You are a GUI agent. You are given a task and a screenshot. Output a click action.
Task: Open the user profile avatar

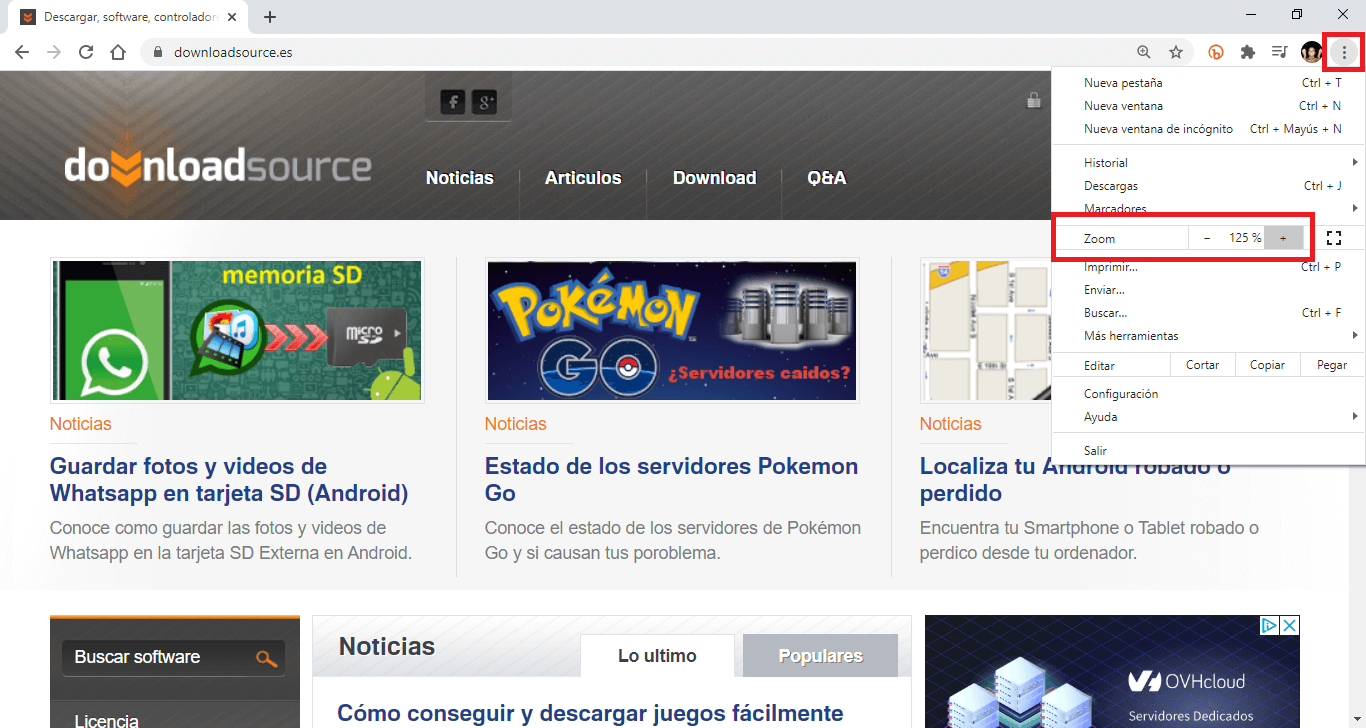(x=1311, y=52)
